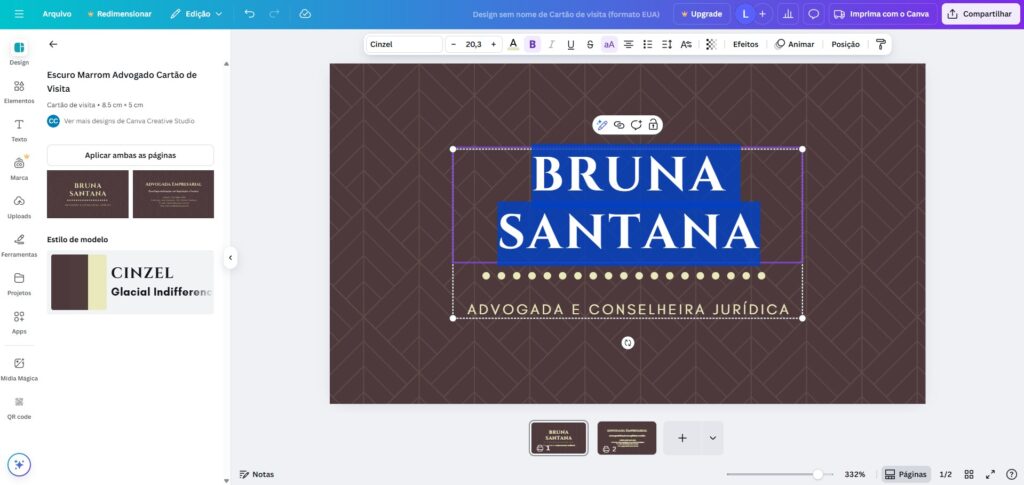Viewport: 1024px width, 485px height.
Task: Lock the selected text element
Action: point(653,125)
